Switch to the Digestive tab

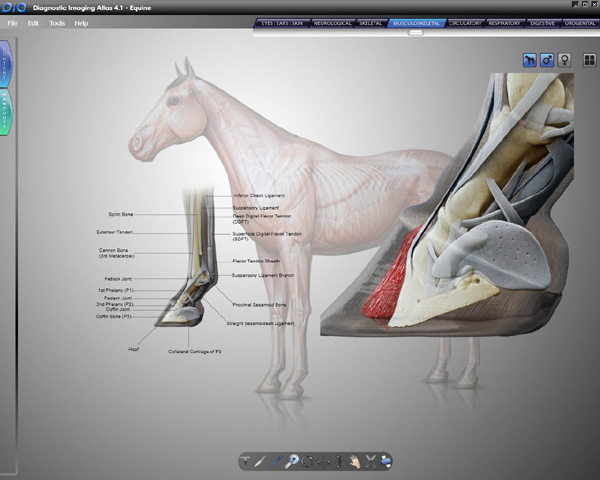point(543,23)
